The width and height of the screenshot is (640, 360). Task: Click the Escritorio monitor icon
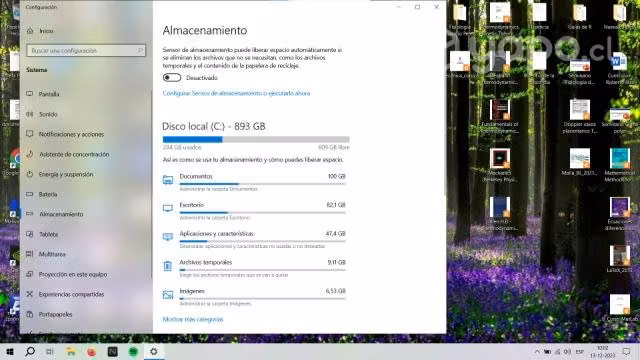(x=168, y=208)
